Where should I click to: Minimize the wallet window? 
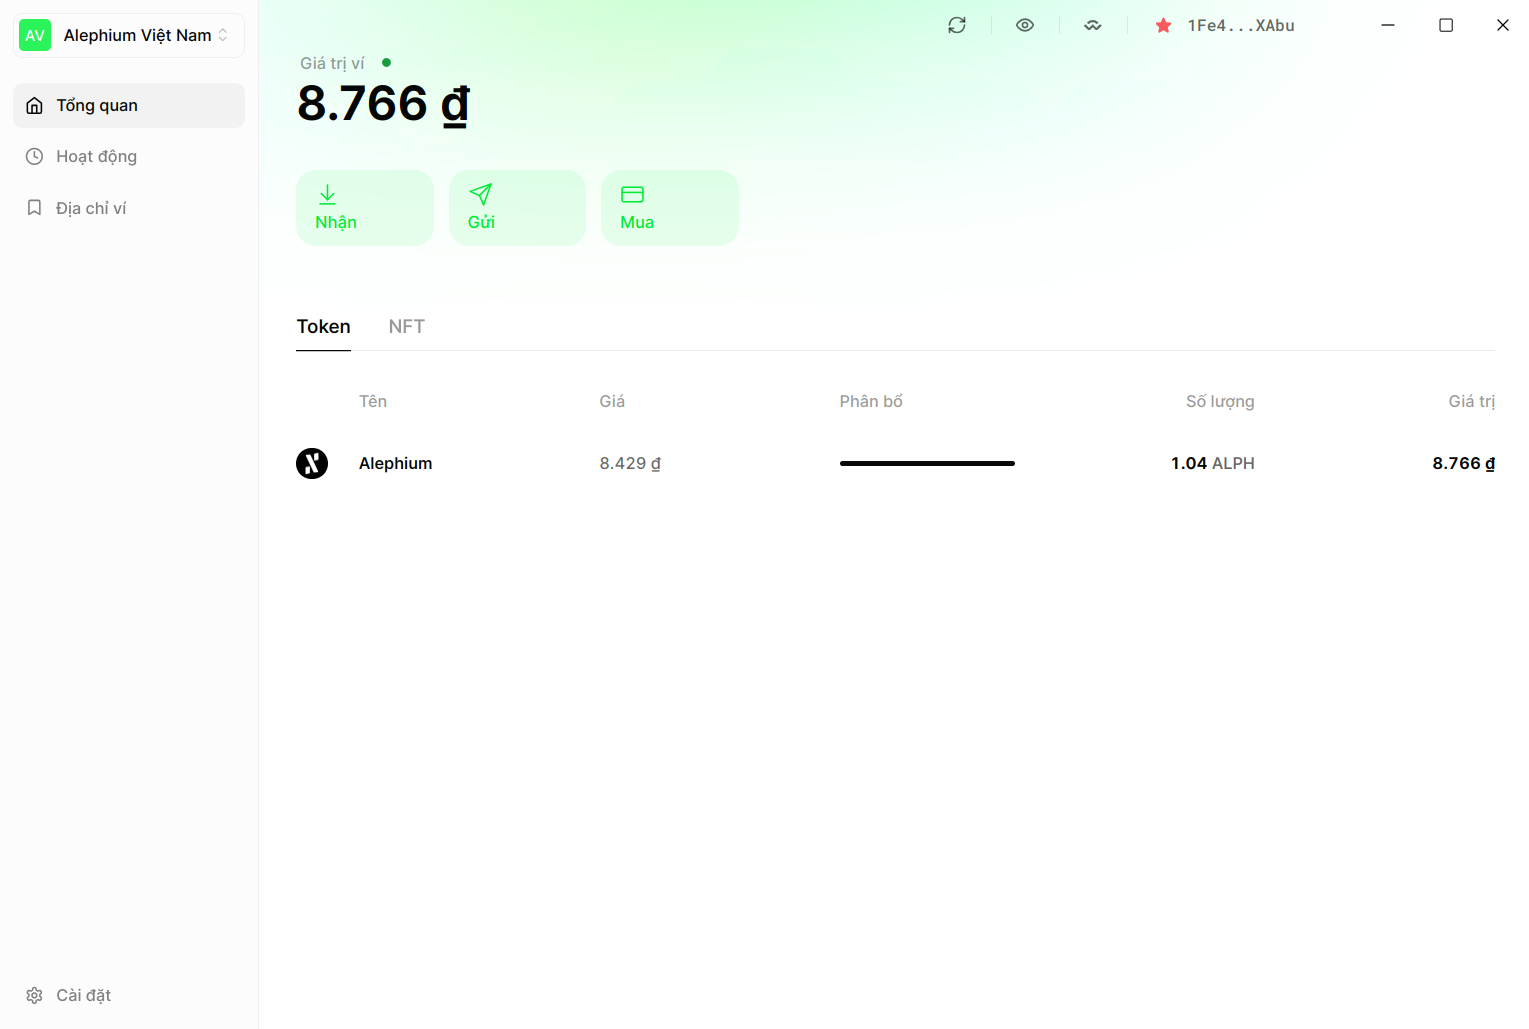(1388, 25)
